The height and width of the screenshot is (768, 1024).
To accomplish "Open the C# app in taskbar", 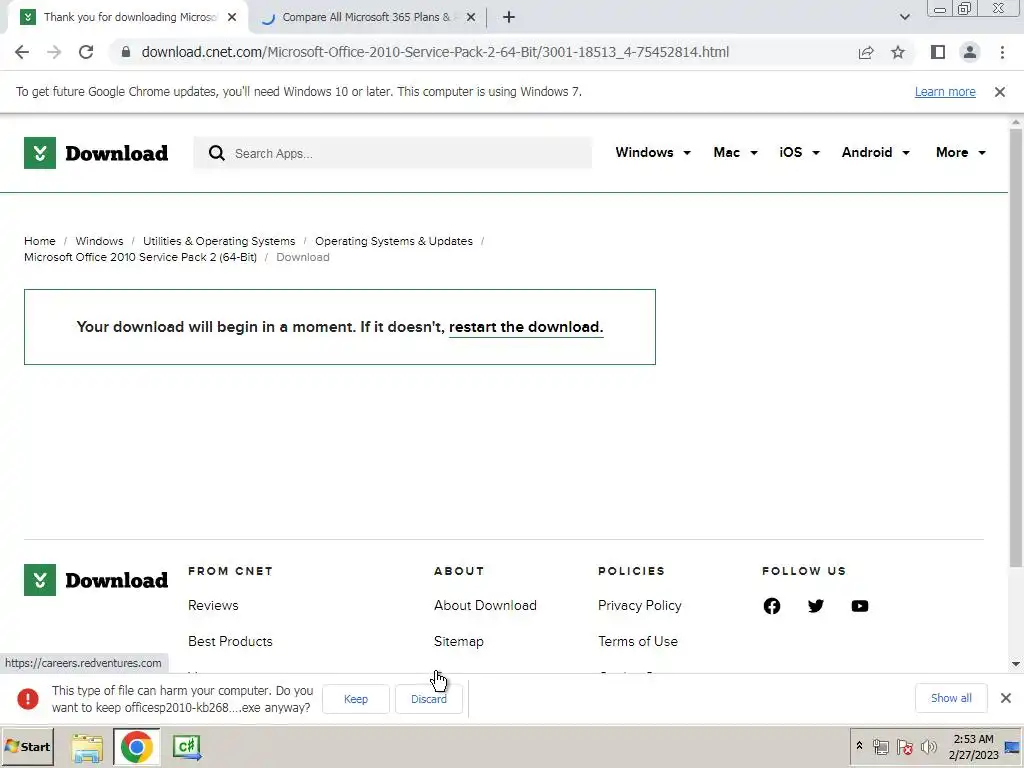I will (187, 748).
